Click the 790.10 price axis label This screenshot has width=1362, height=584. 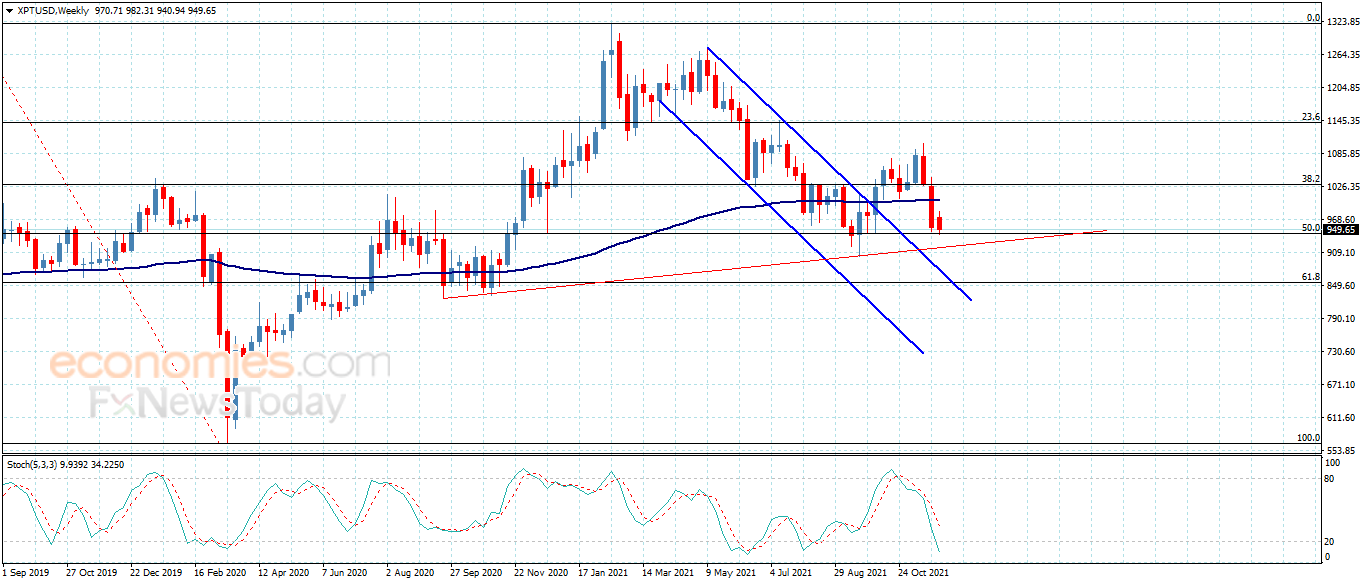(x=1340, y=318)
